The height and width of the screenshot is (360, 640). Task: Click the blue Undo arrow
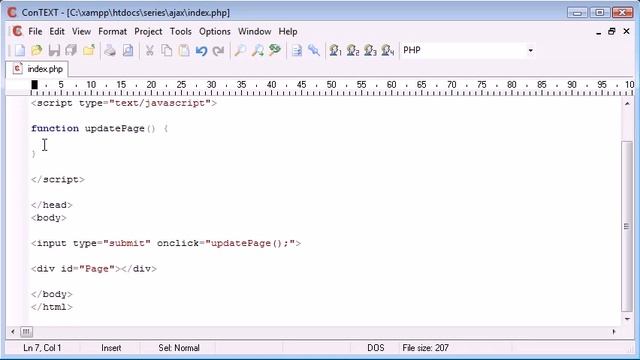pos(201,51)
